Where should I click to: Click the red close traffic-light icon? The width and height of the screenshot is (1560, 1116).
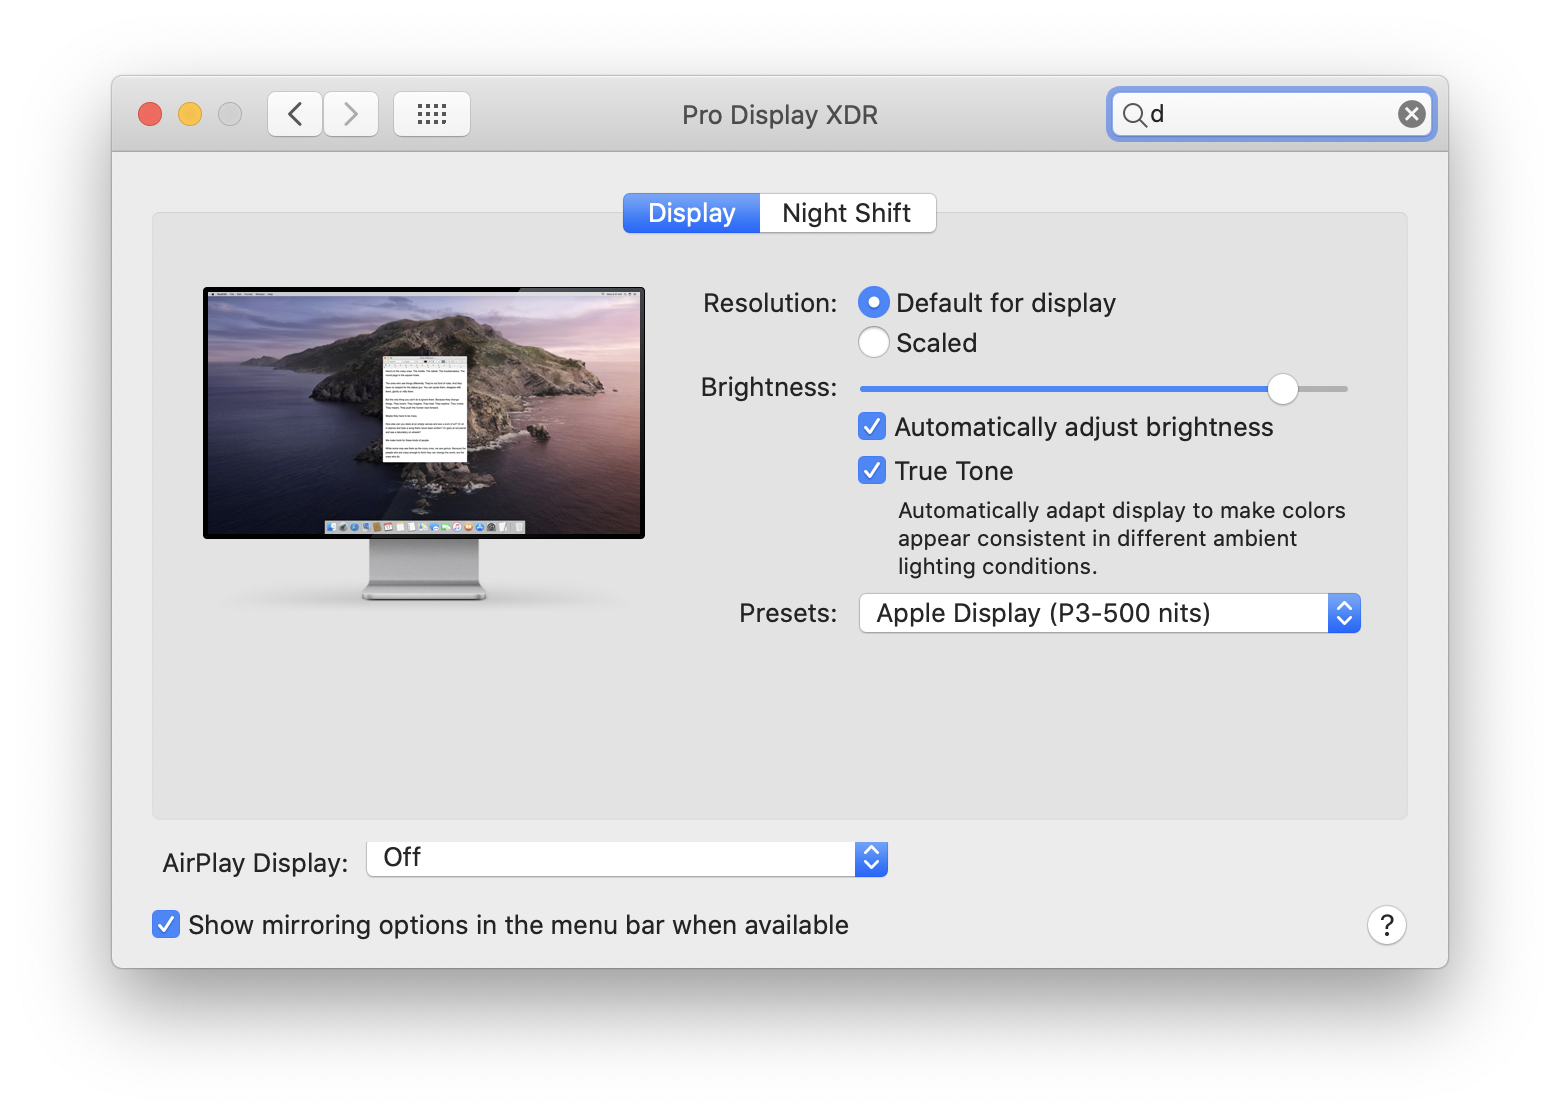[x=149, y=114]
